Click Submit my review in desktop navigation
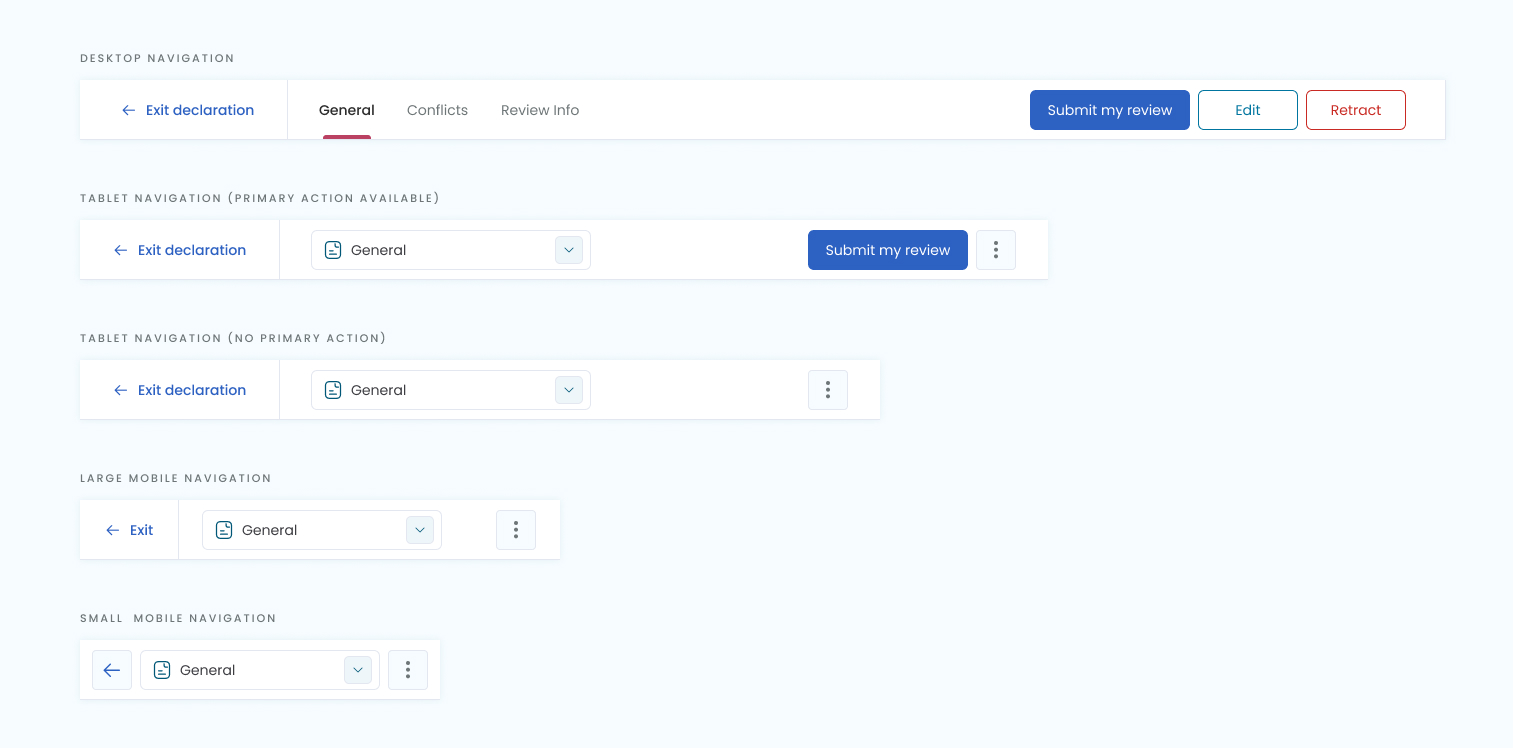The height and width of the screenshot is (748, 1513). 1110,110
